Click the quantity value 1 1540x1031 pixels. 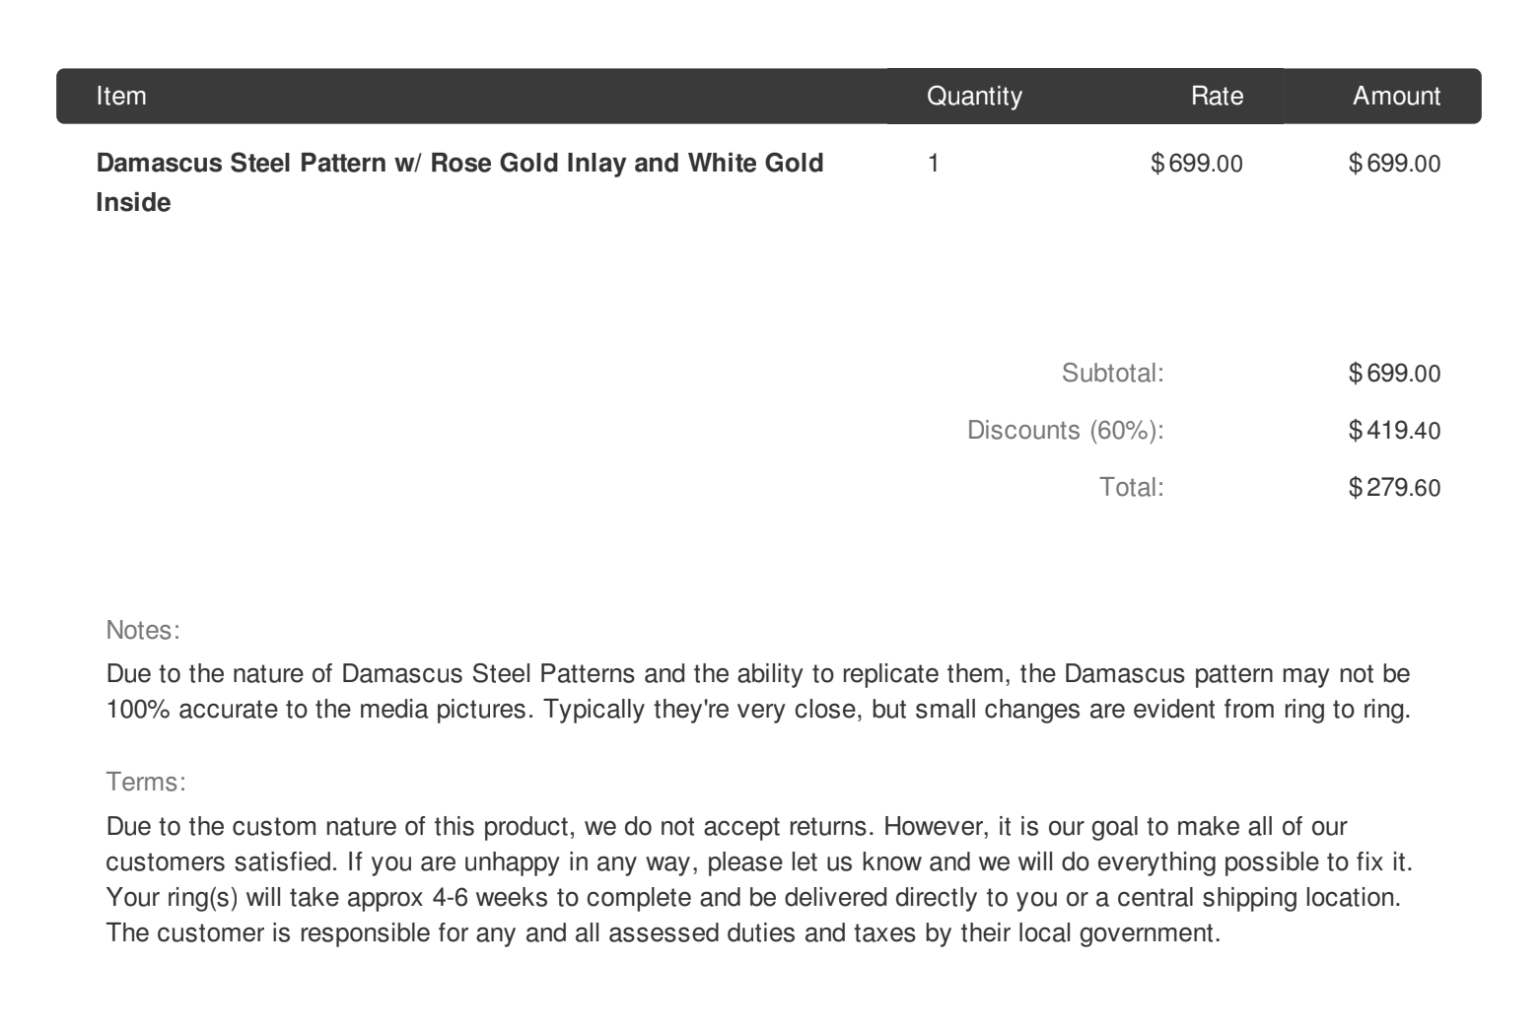pyautogui.click(x=933, y=163)
